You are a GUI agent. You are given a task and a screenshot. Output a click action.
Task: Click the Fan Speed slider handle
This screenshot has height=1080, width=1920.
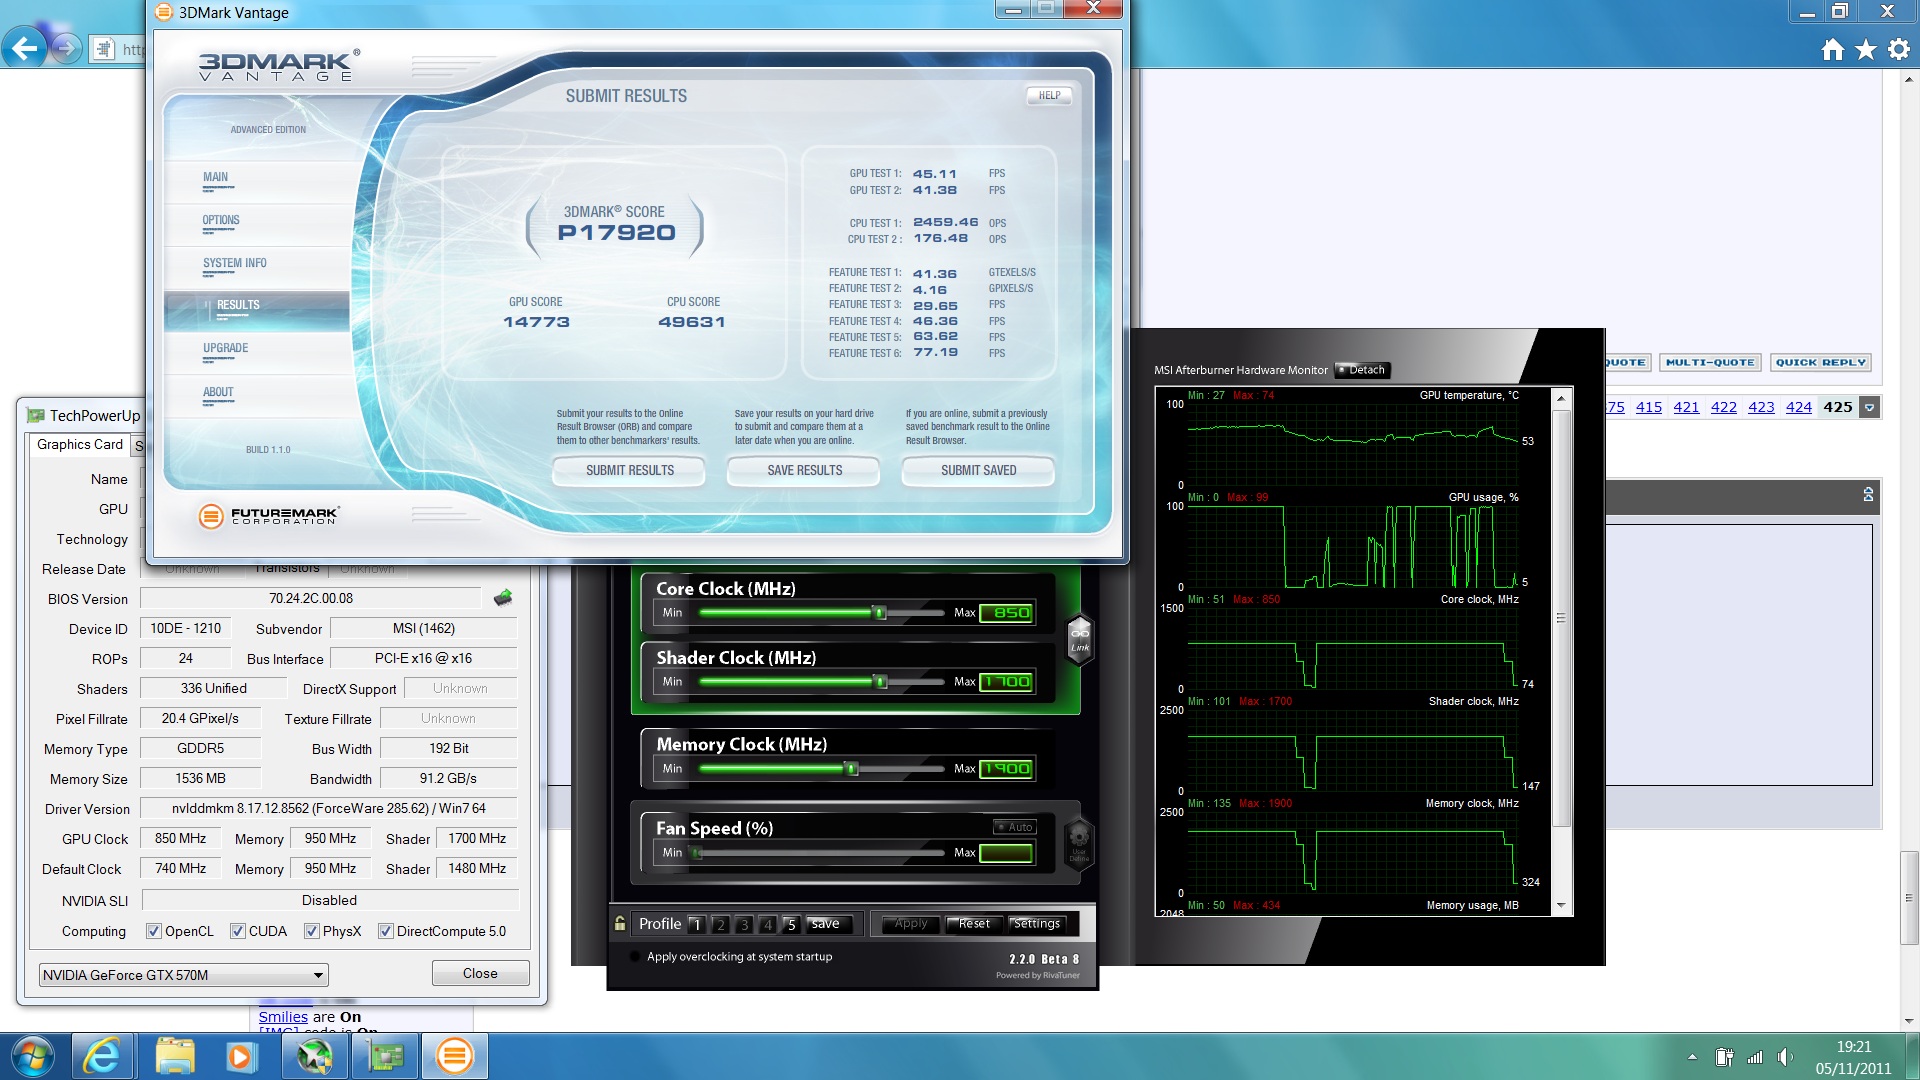697,853
